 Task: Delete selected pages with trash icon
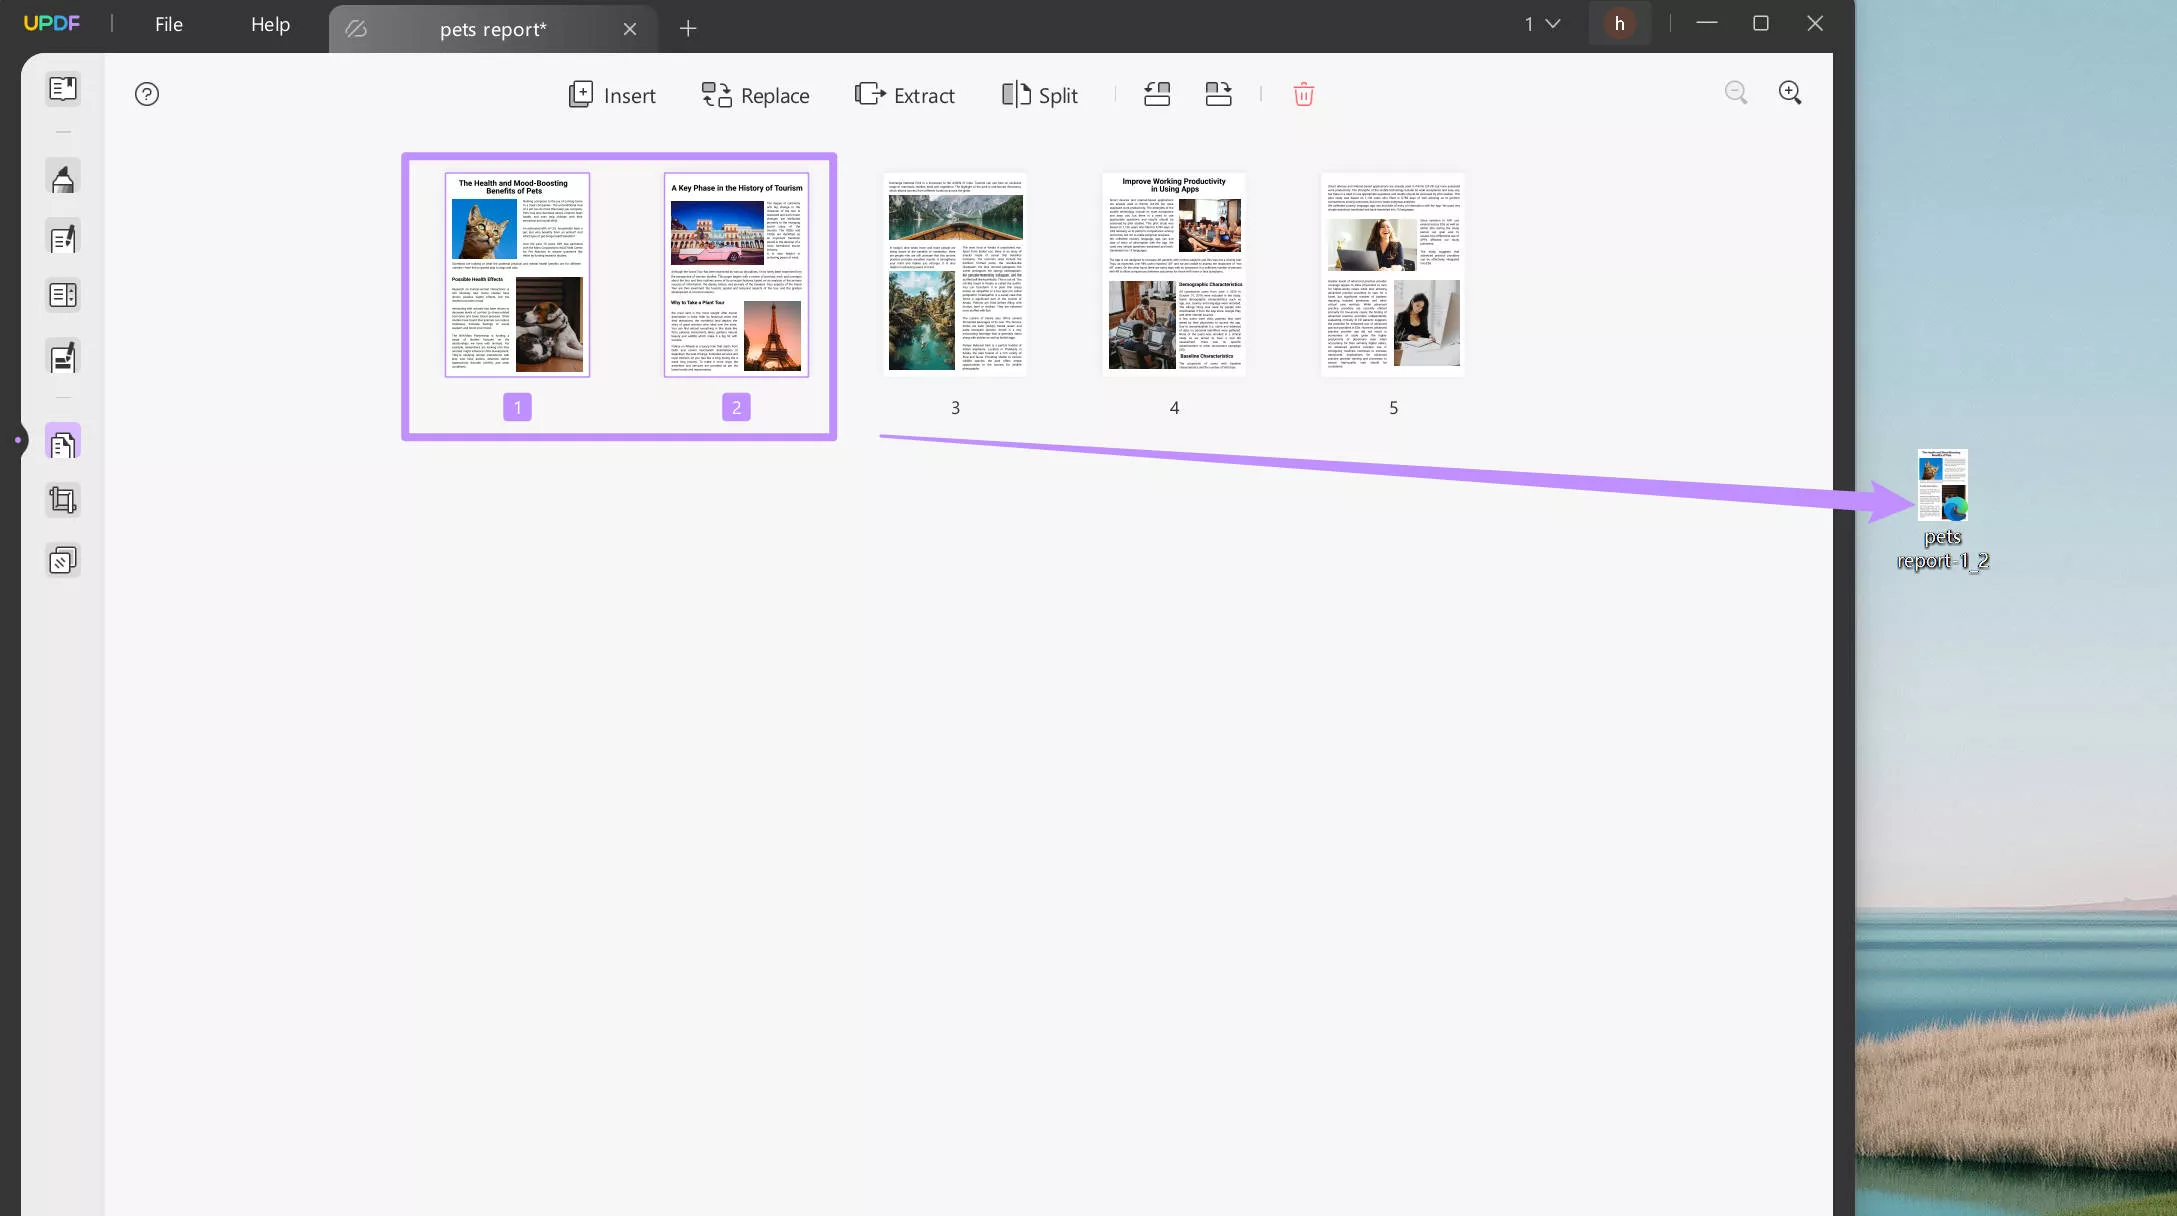click(1303, 95)
